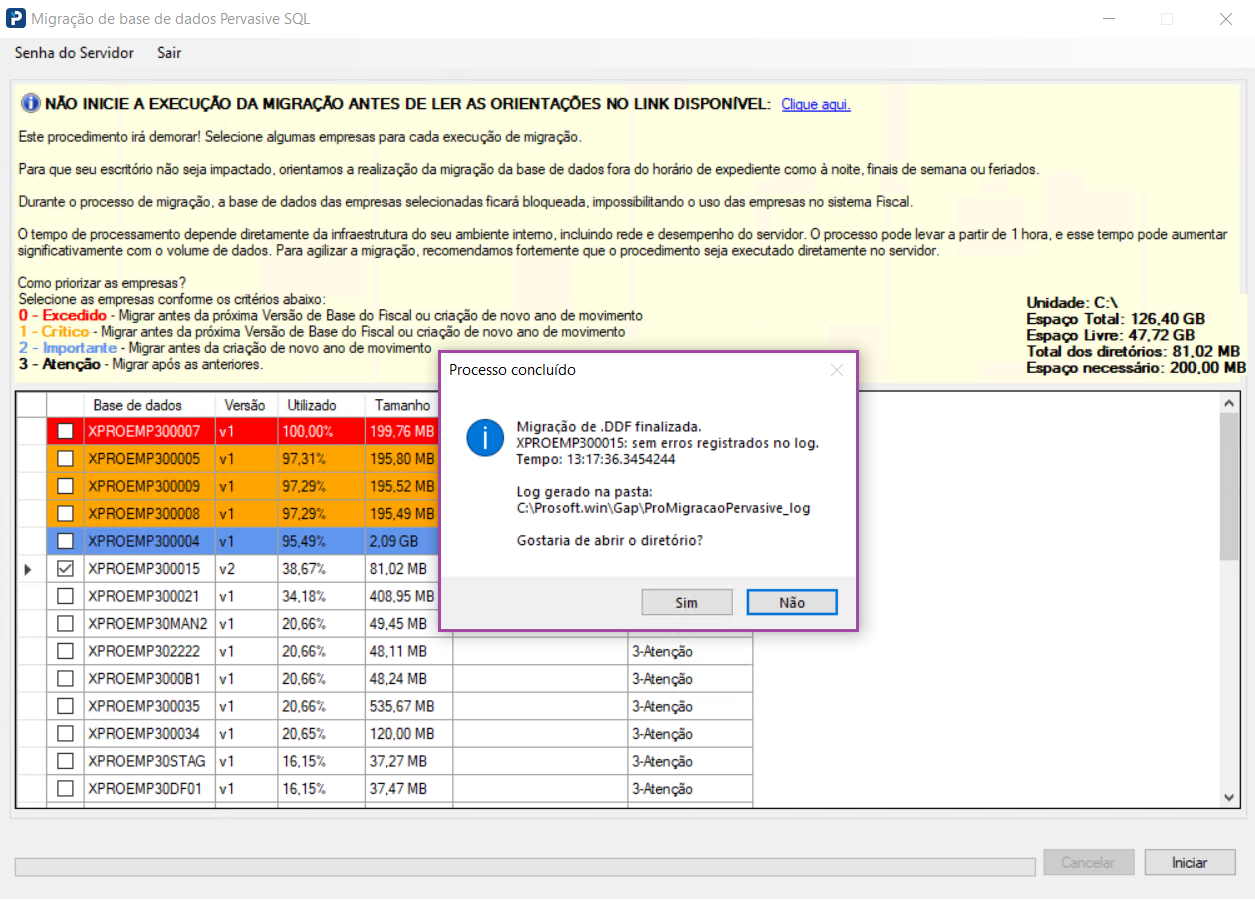Click the scrollbar down arrow of the grid
The image size is (1255, 900).
click(x=1231, y=797)
